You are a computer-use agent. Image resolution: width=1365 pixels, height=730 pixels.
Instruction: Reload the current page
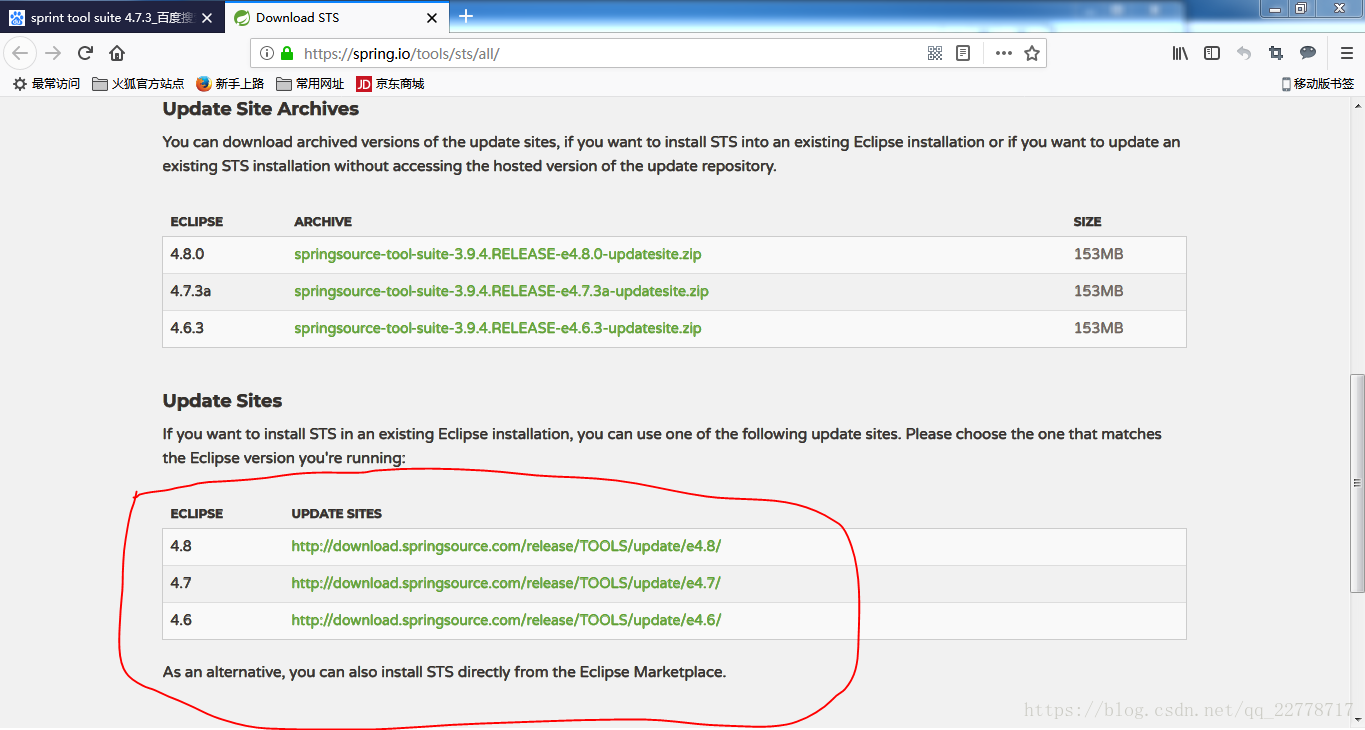85,53
